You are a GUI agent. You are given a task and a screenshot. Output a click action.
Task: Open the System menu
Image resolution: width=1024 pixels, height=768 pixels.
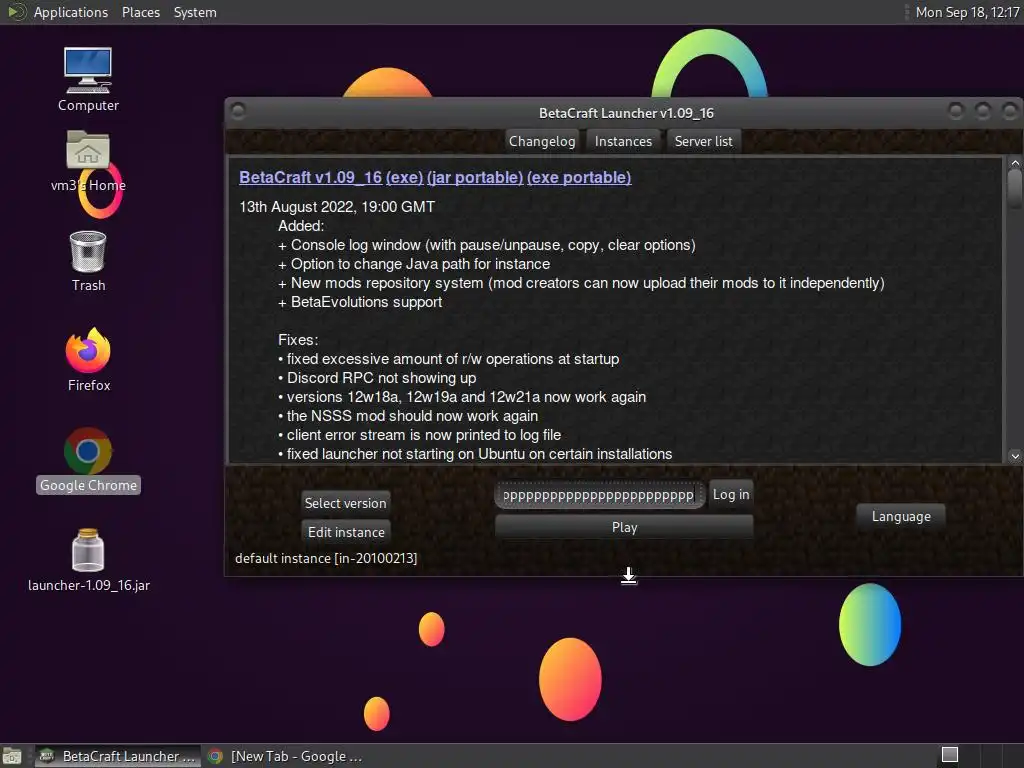pyautogui.click(x=195, y=12)
